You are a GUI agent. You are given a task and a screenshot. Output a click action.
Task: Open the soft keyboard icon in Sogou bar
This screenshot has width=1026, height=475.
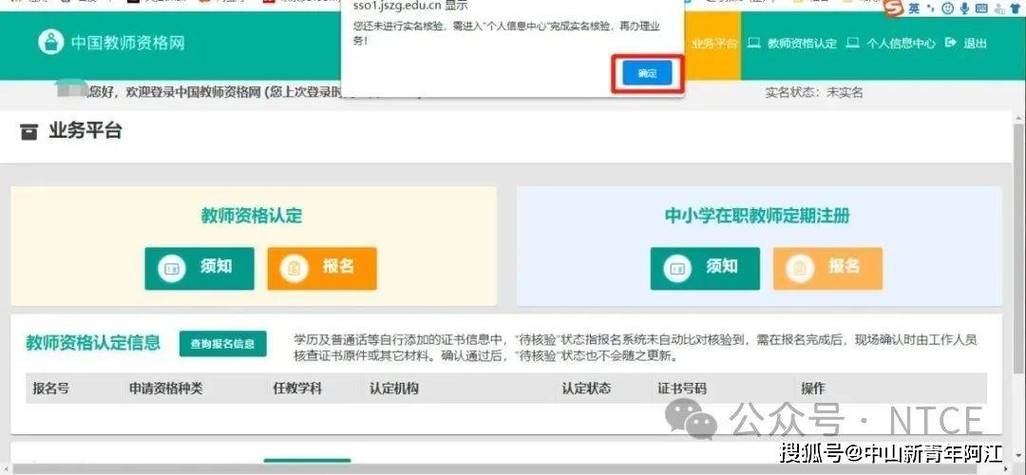[982, 9]
